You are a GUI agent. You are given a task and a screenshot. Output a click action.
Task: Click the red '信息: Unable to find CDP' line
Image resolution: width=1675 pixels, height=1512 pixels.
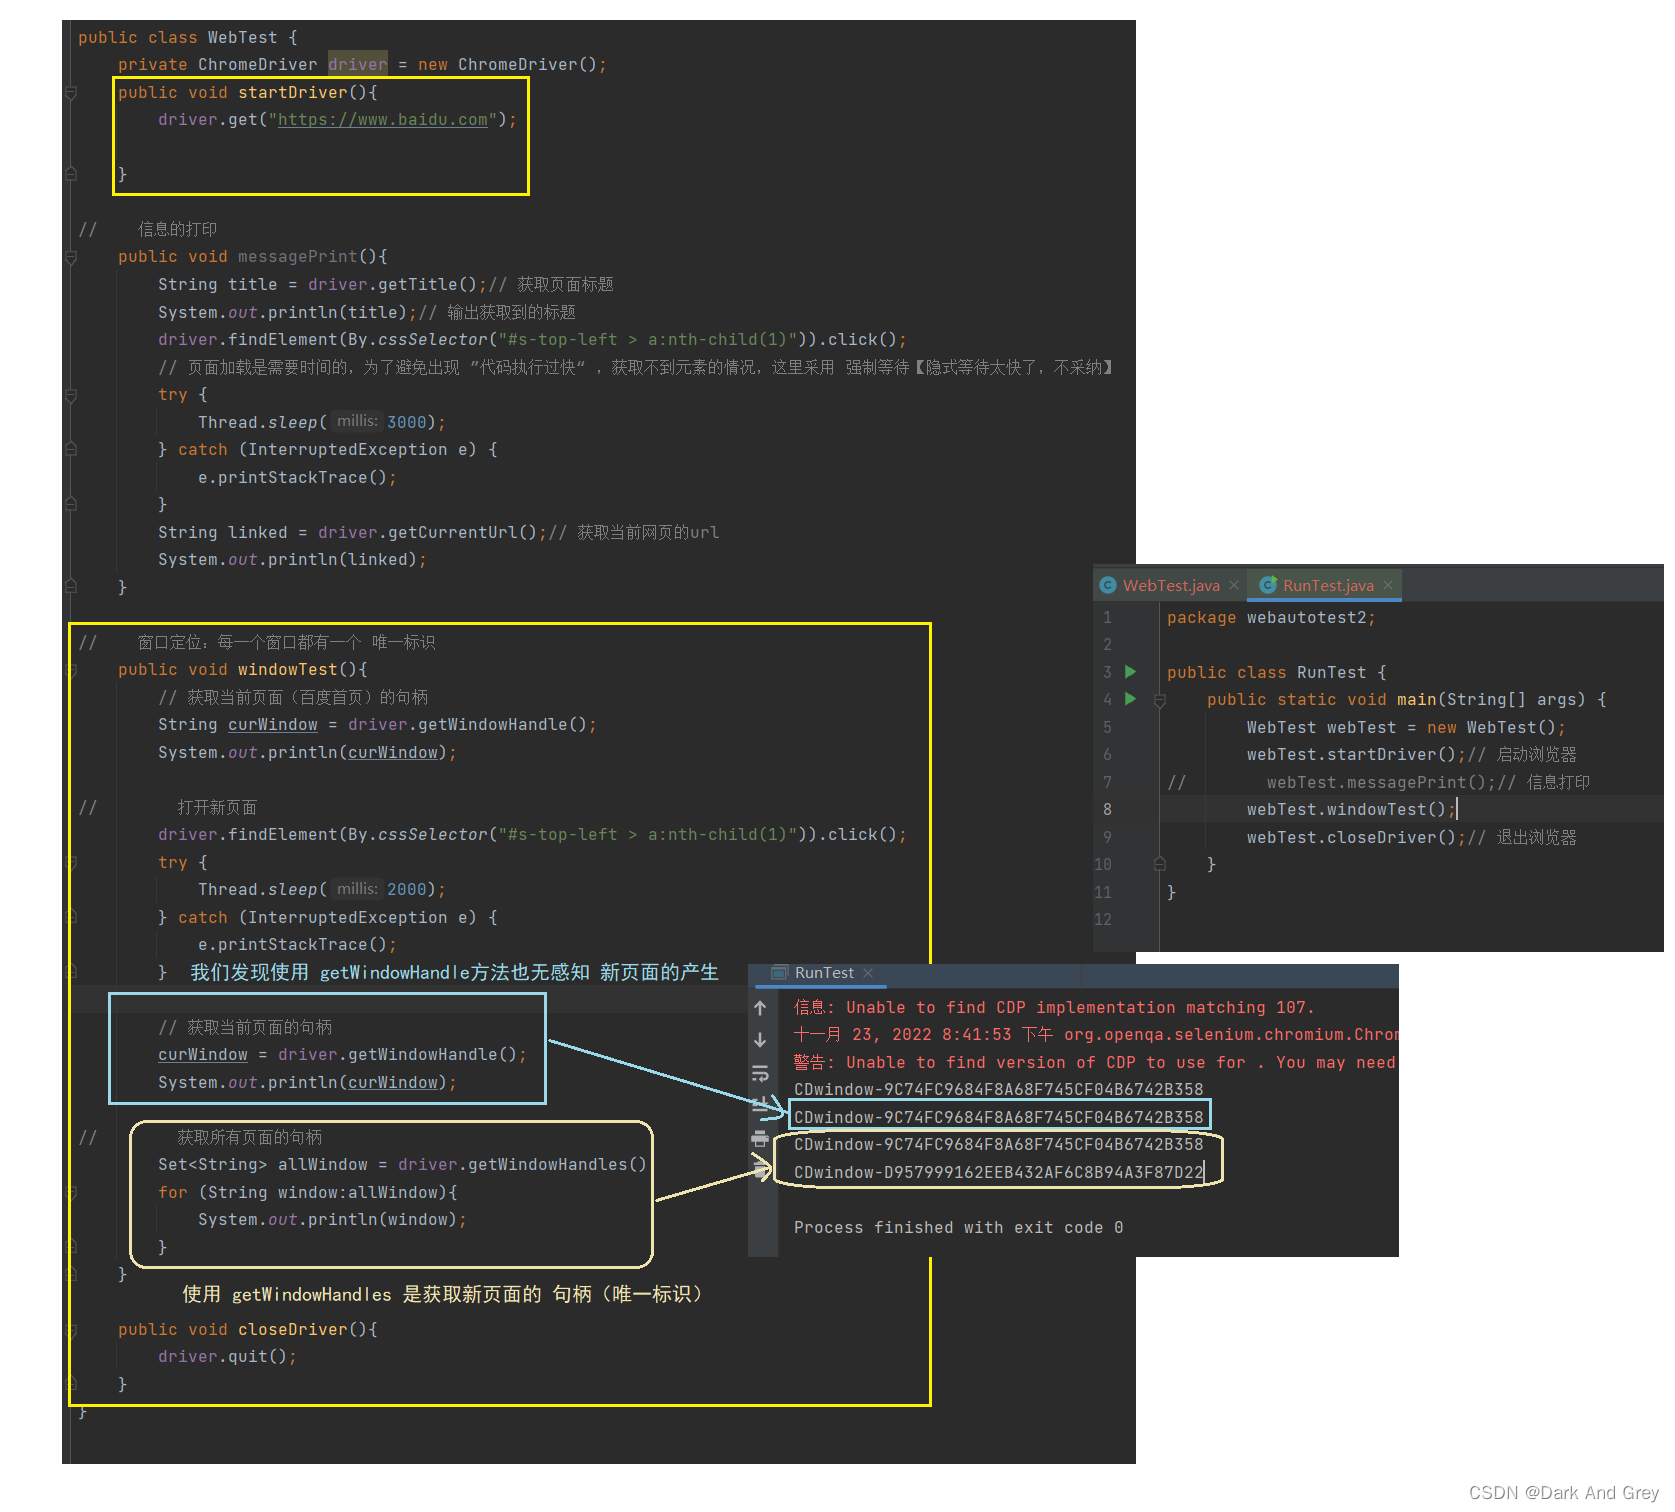1054,1007
